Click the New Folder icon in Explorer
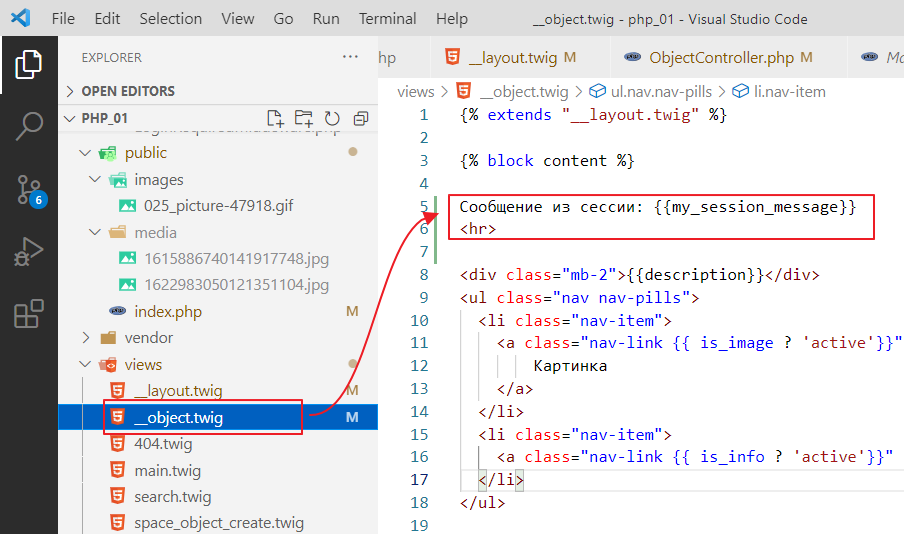The width and height of the screenshot is (904, 534). (x=304, y=118)
